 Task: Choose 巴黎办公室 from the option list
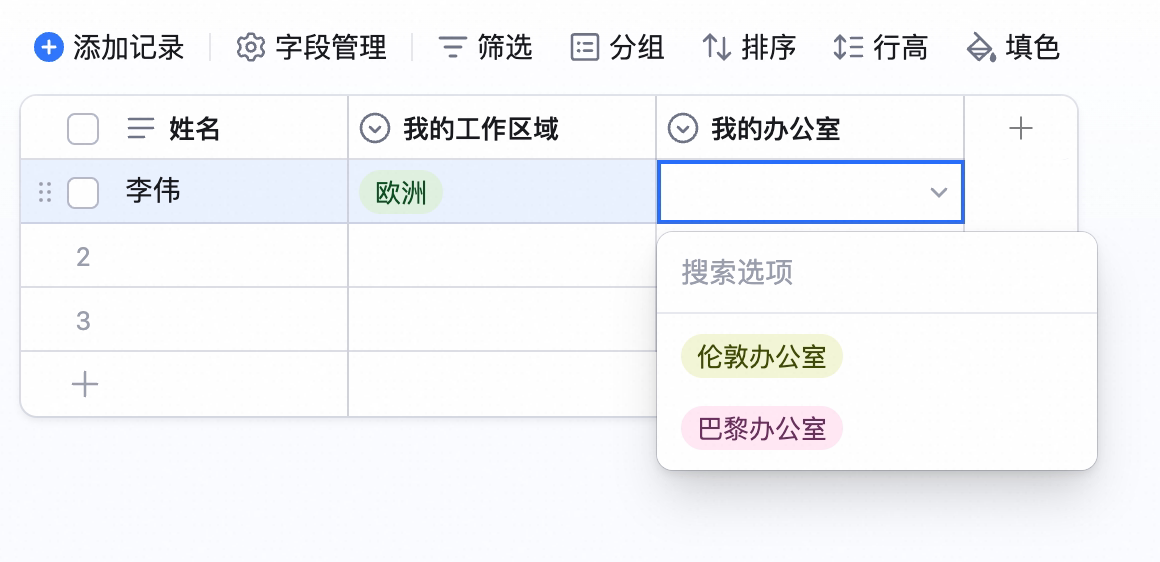(762, 428)
